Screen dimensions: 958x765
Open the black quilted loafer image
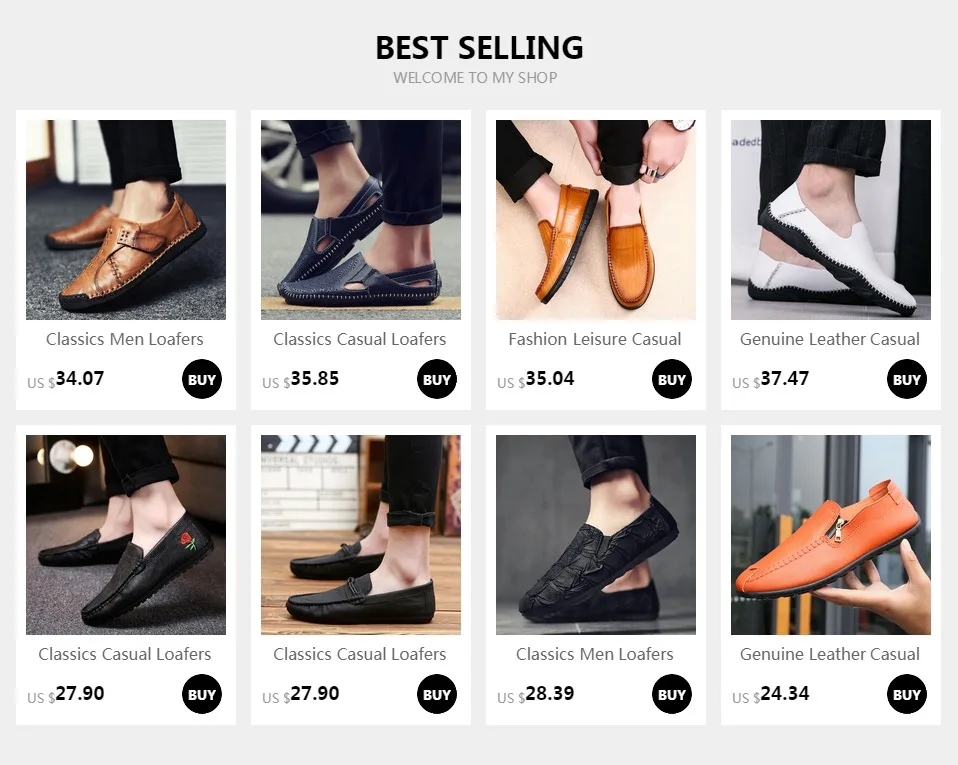[596, 535]
